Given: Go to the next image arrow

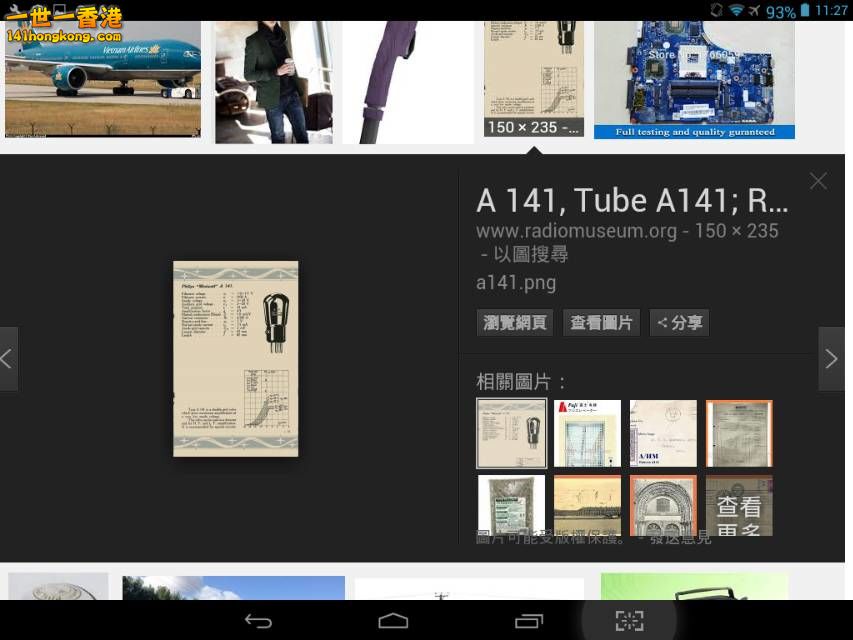Looking at the screenshot, I should (831, 359).
